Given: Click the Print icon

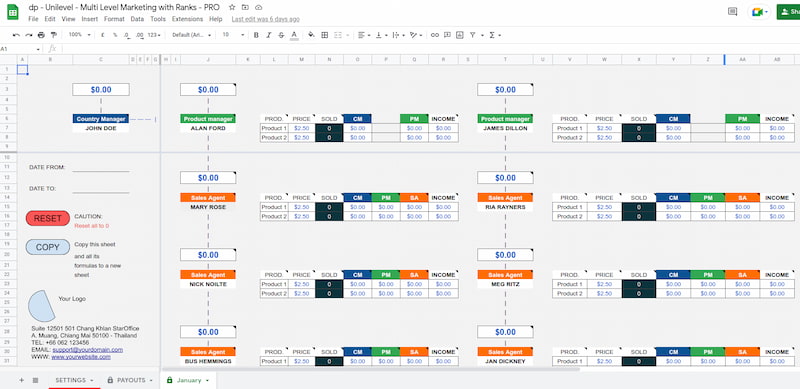Looking at the screenshot, I should pyautogui.click(x=41, y=35).
